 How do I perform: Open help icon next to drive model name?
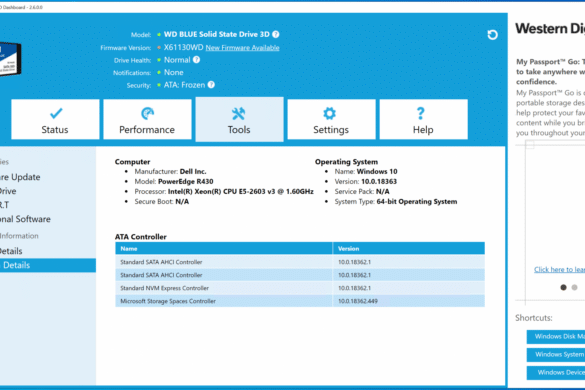coord(276,34)
